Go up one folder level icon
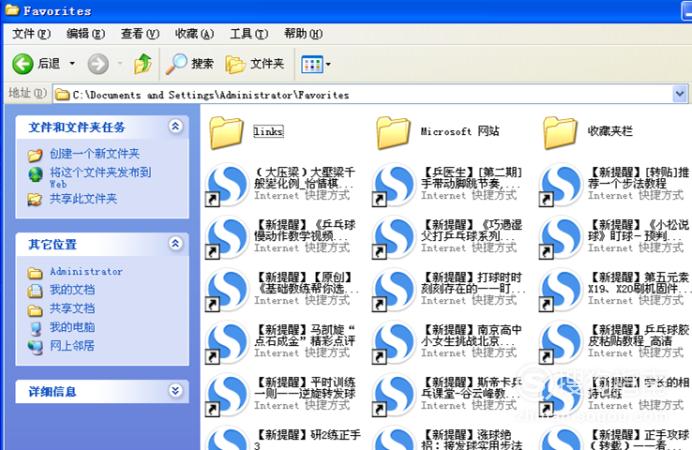Screen dimensions: 692x450 point(143,64)
